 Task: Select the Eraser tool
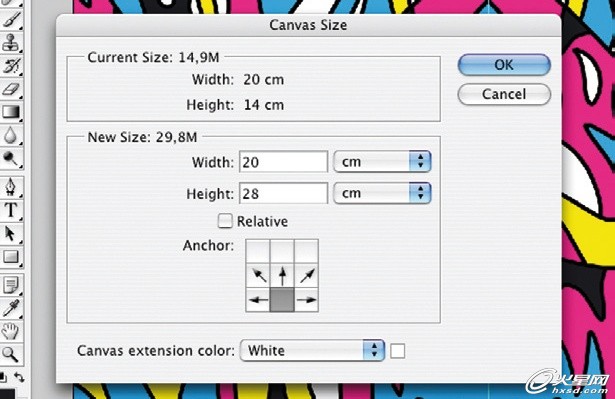coord(11,89)
